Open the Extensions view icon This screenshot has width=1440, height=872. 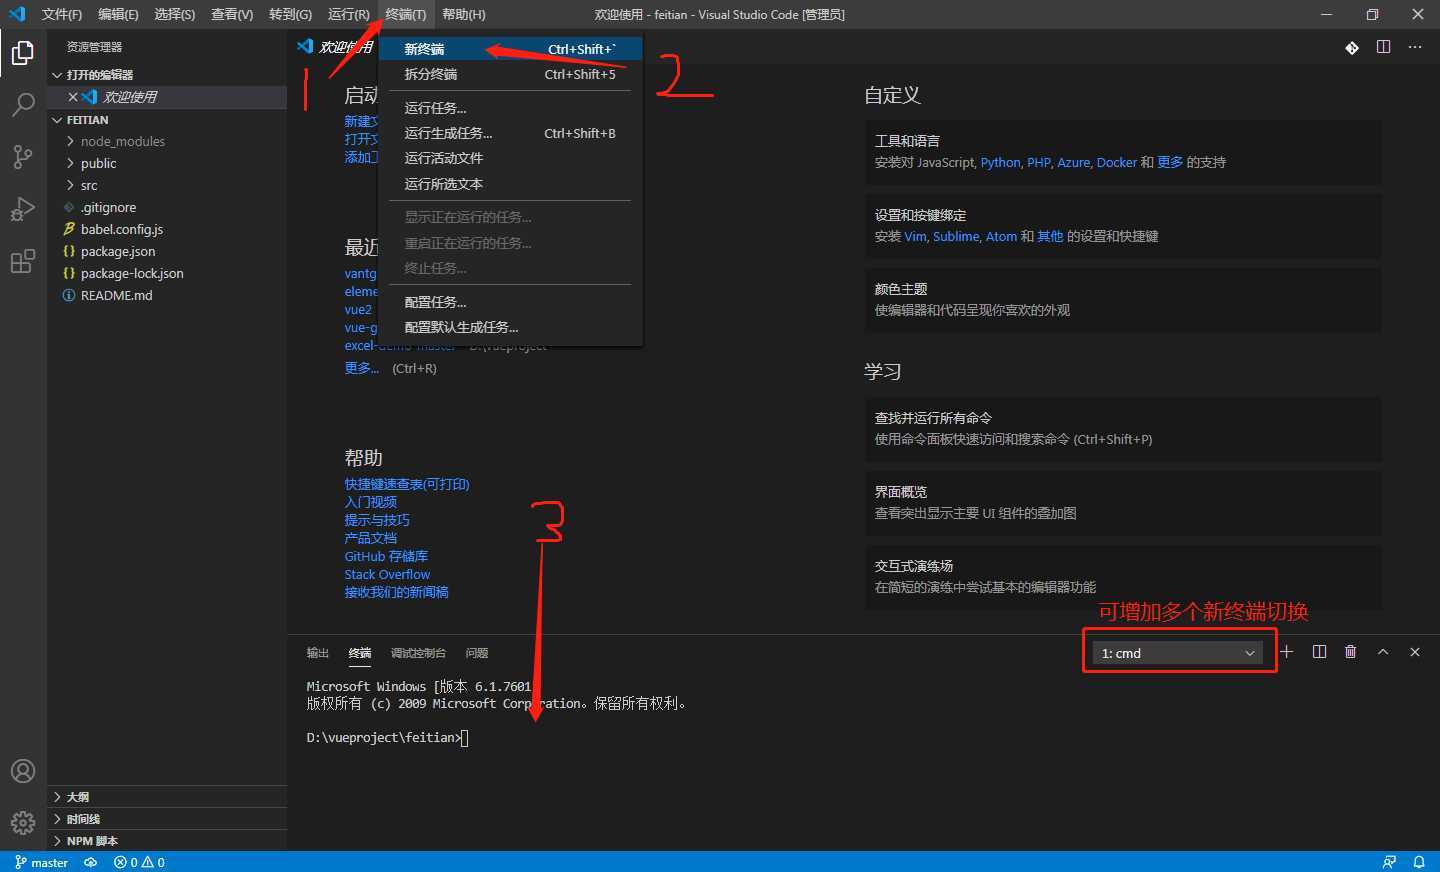pos(23,261)
